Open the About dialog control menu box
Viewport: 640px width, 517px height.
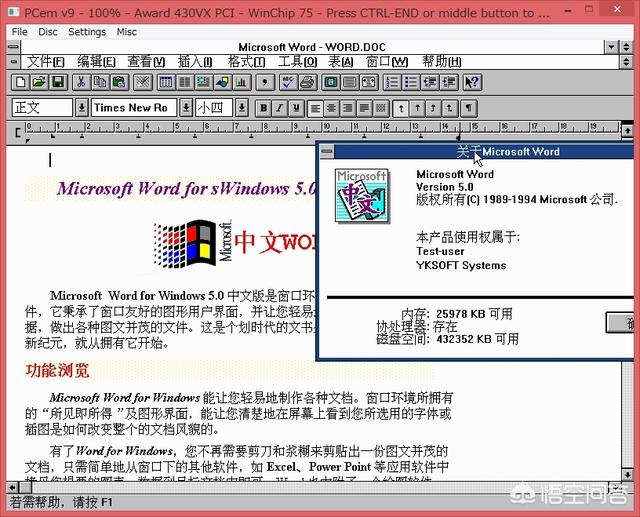pos(327,151)
